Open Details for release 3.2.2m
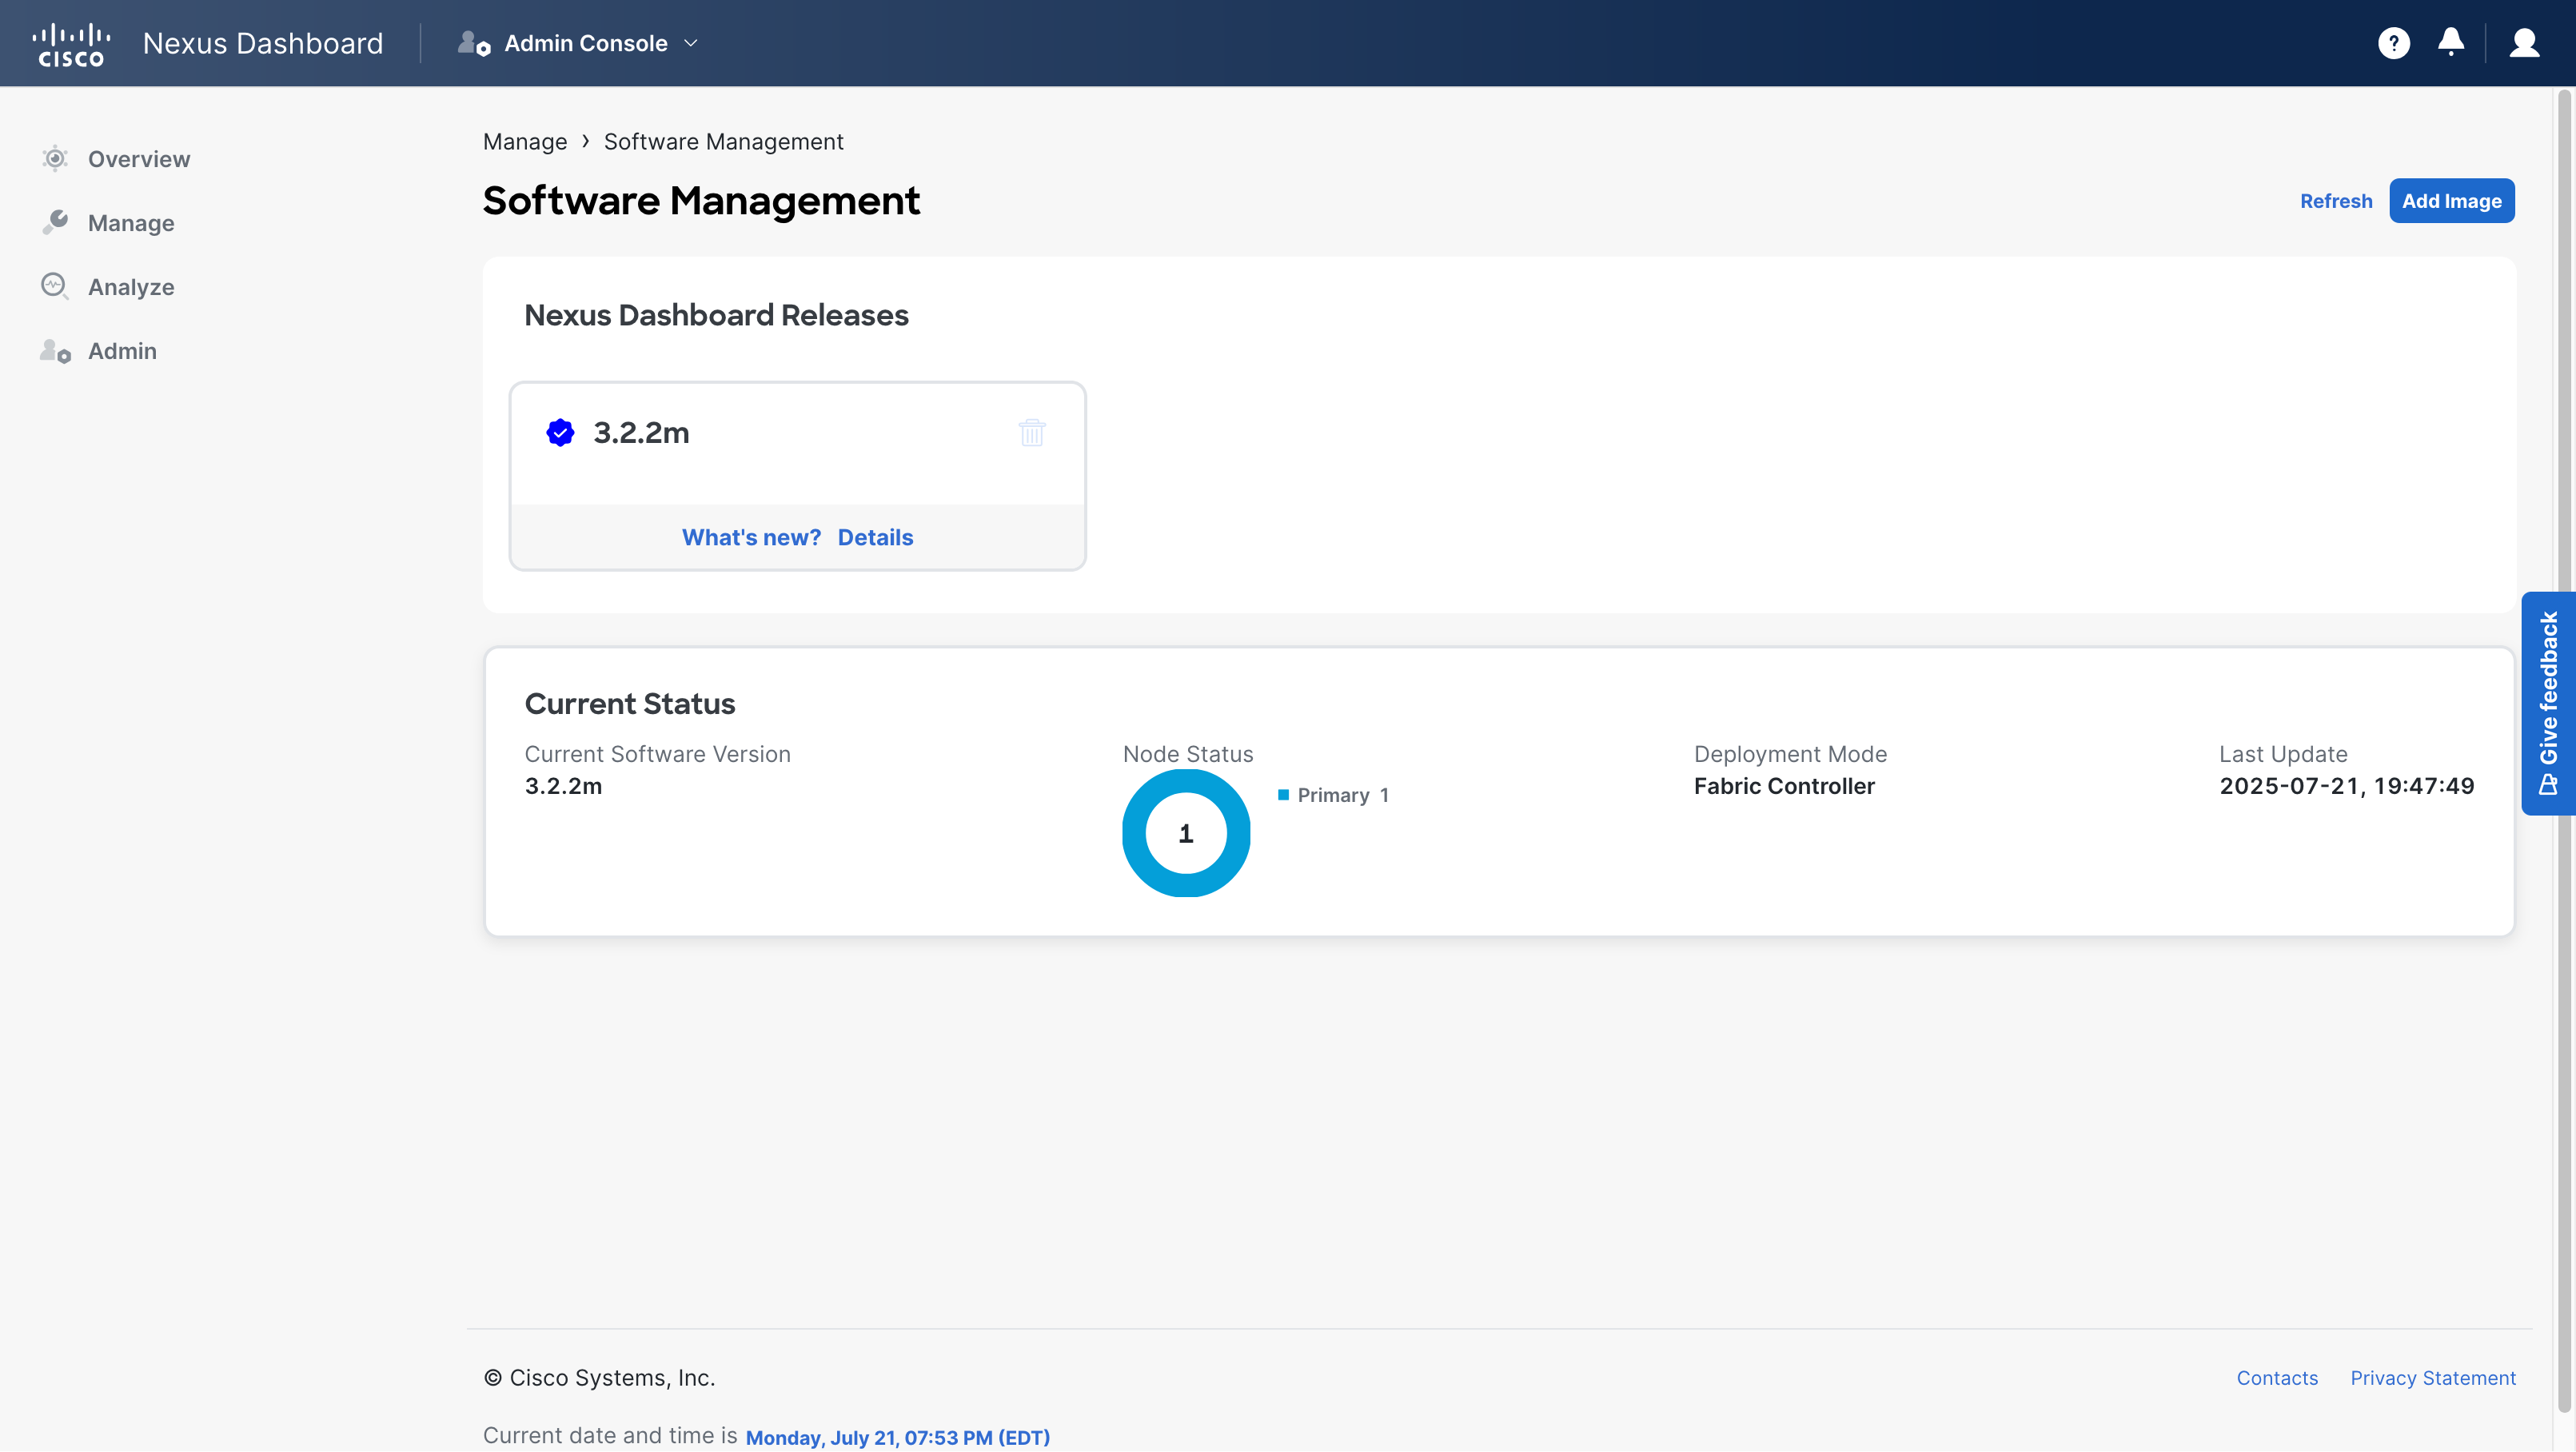This screenshot has width=2576, height=1452. click(x=875, y=537)
